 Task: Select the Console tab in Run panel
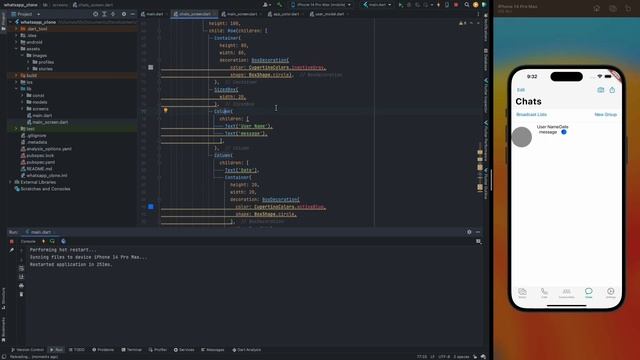[x=28, y=241]
